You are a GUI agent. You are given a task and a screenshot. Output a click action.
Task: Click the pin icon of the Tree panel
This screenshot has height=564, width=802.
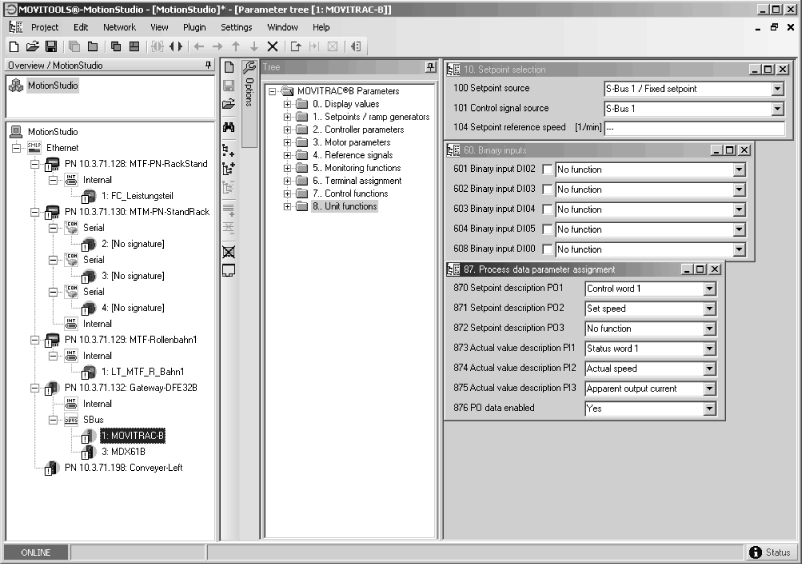(431, 67)
